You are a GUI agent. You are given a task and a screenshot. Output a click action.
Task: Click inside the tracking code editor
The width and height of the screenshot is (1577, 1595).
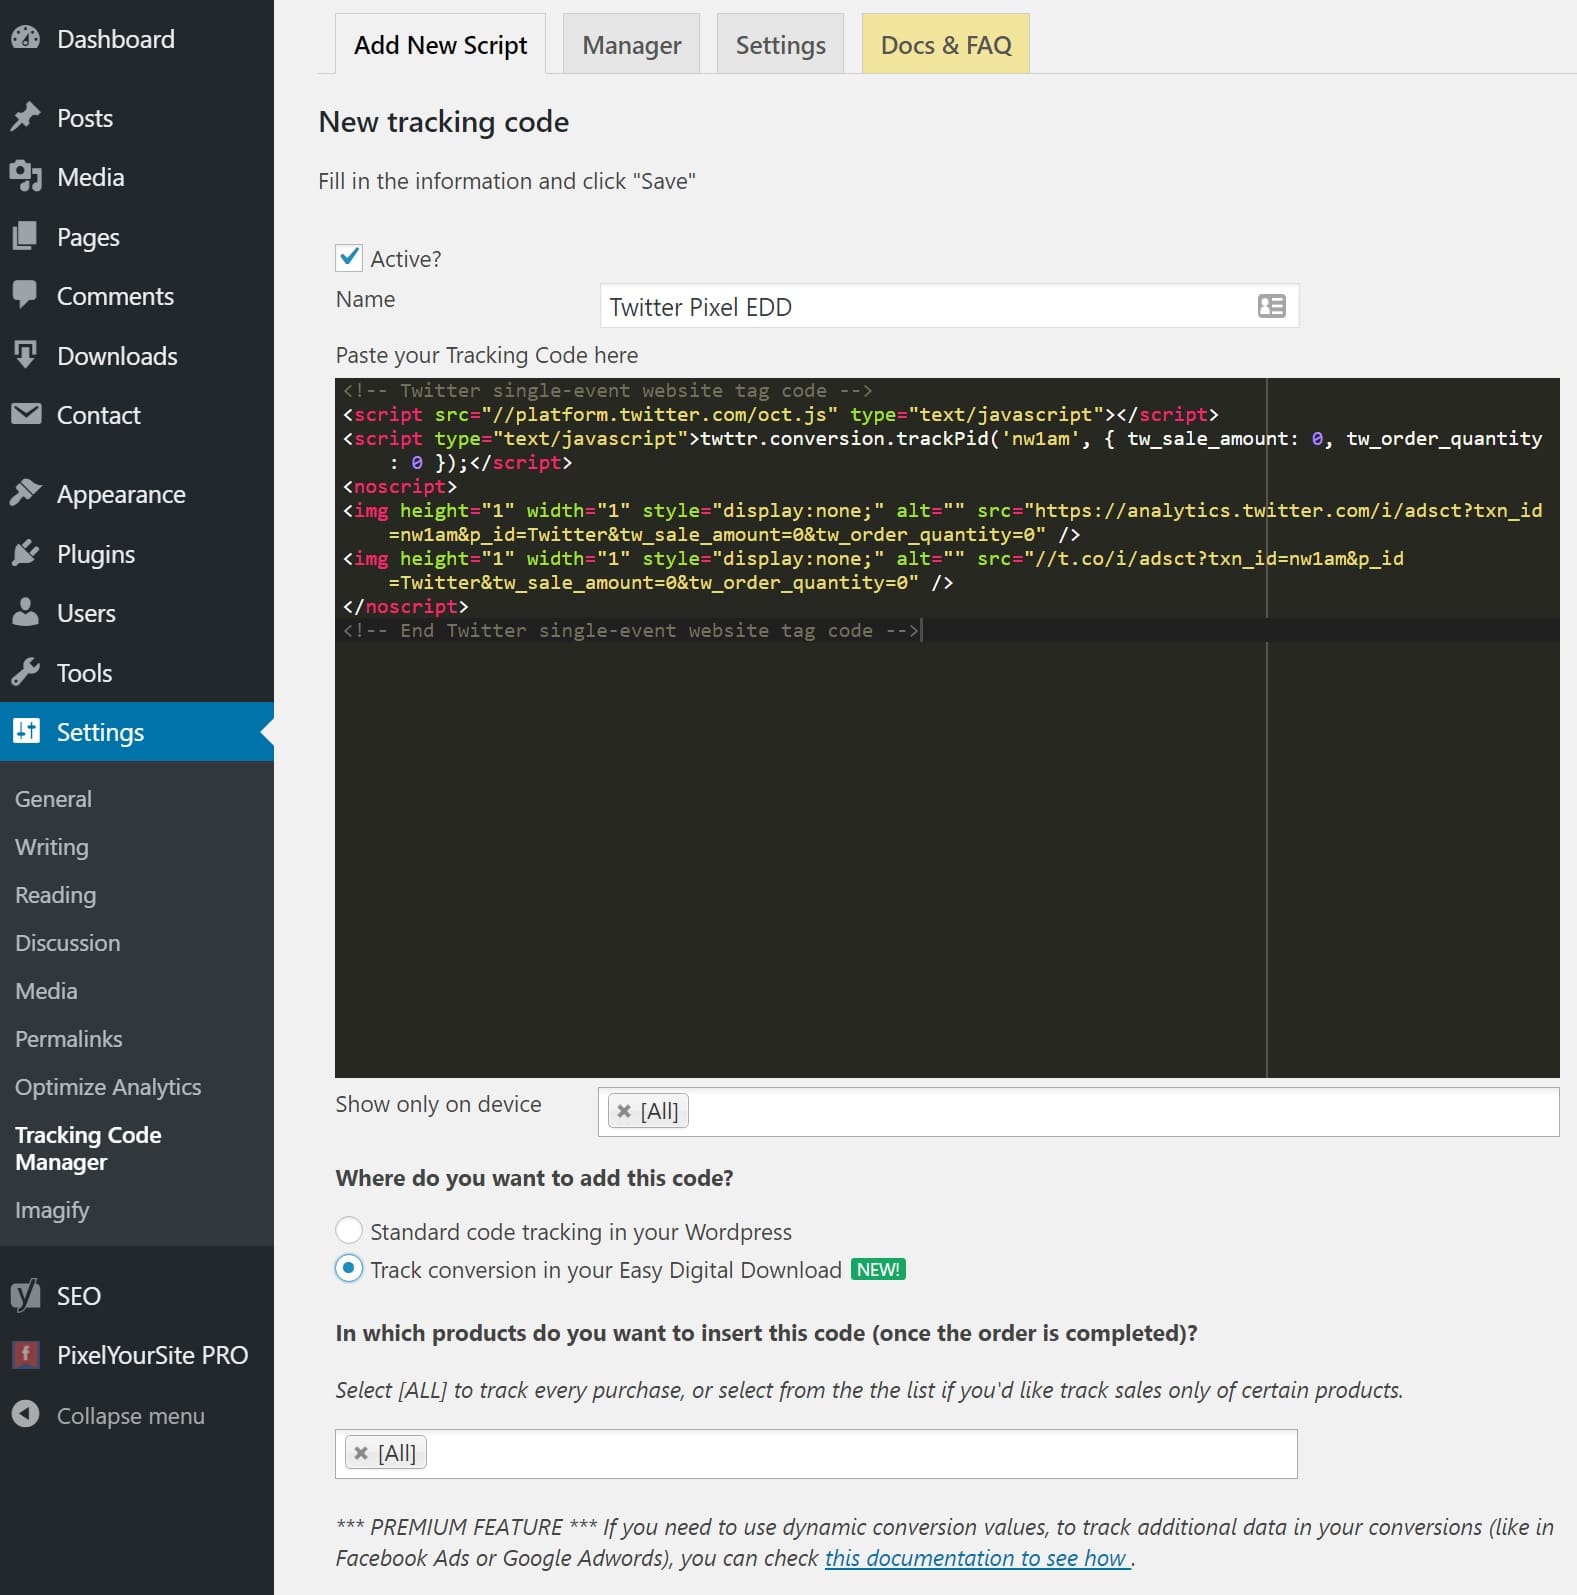(800, 850)
